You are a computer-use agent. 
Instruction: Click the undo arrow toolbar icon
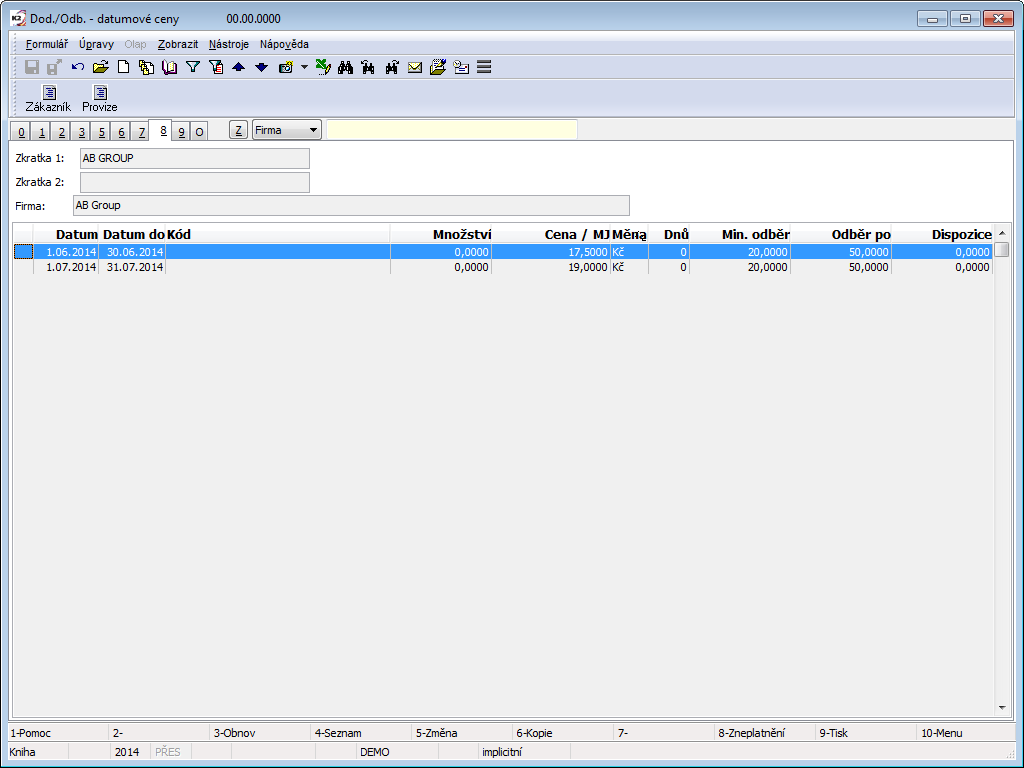coord(78,67)
